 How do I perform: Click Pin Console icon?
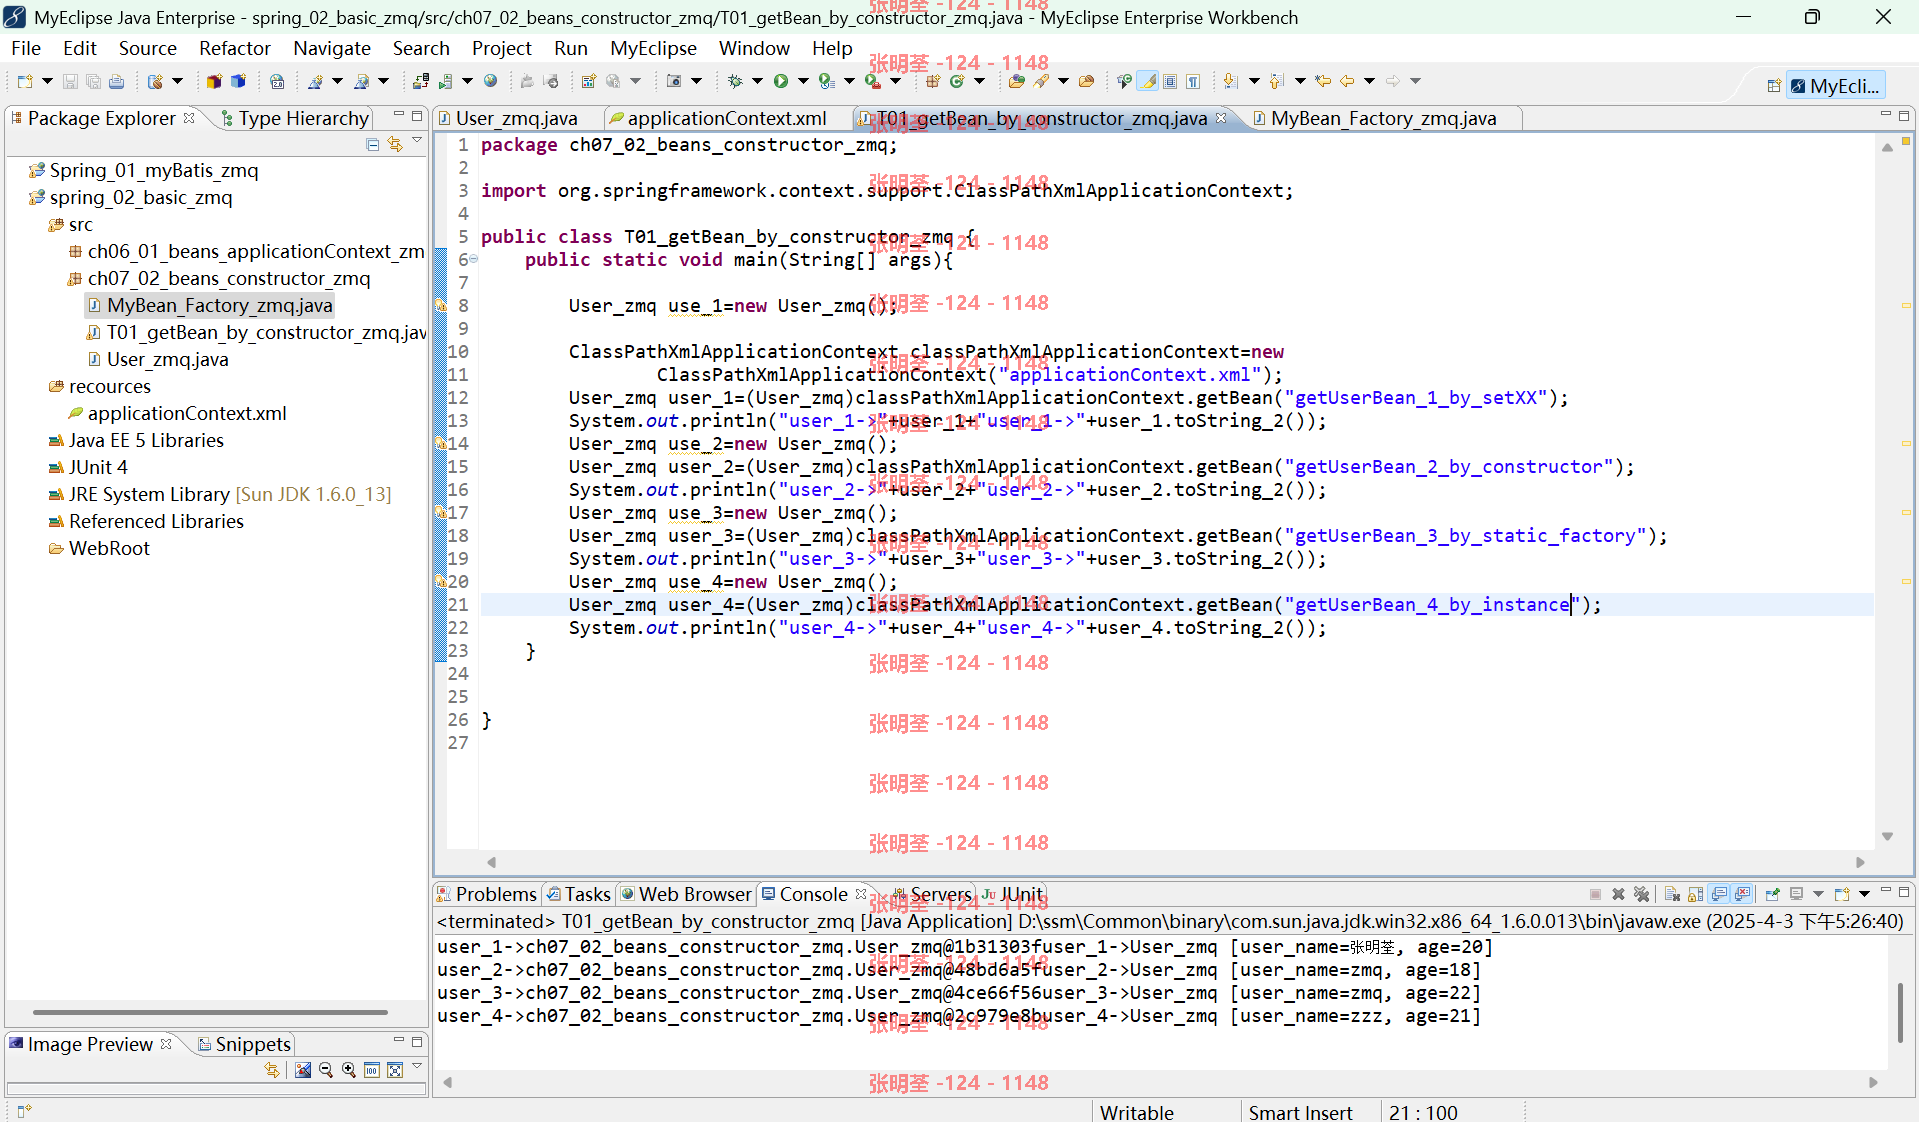[x=1772, y=894]
